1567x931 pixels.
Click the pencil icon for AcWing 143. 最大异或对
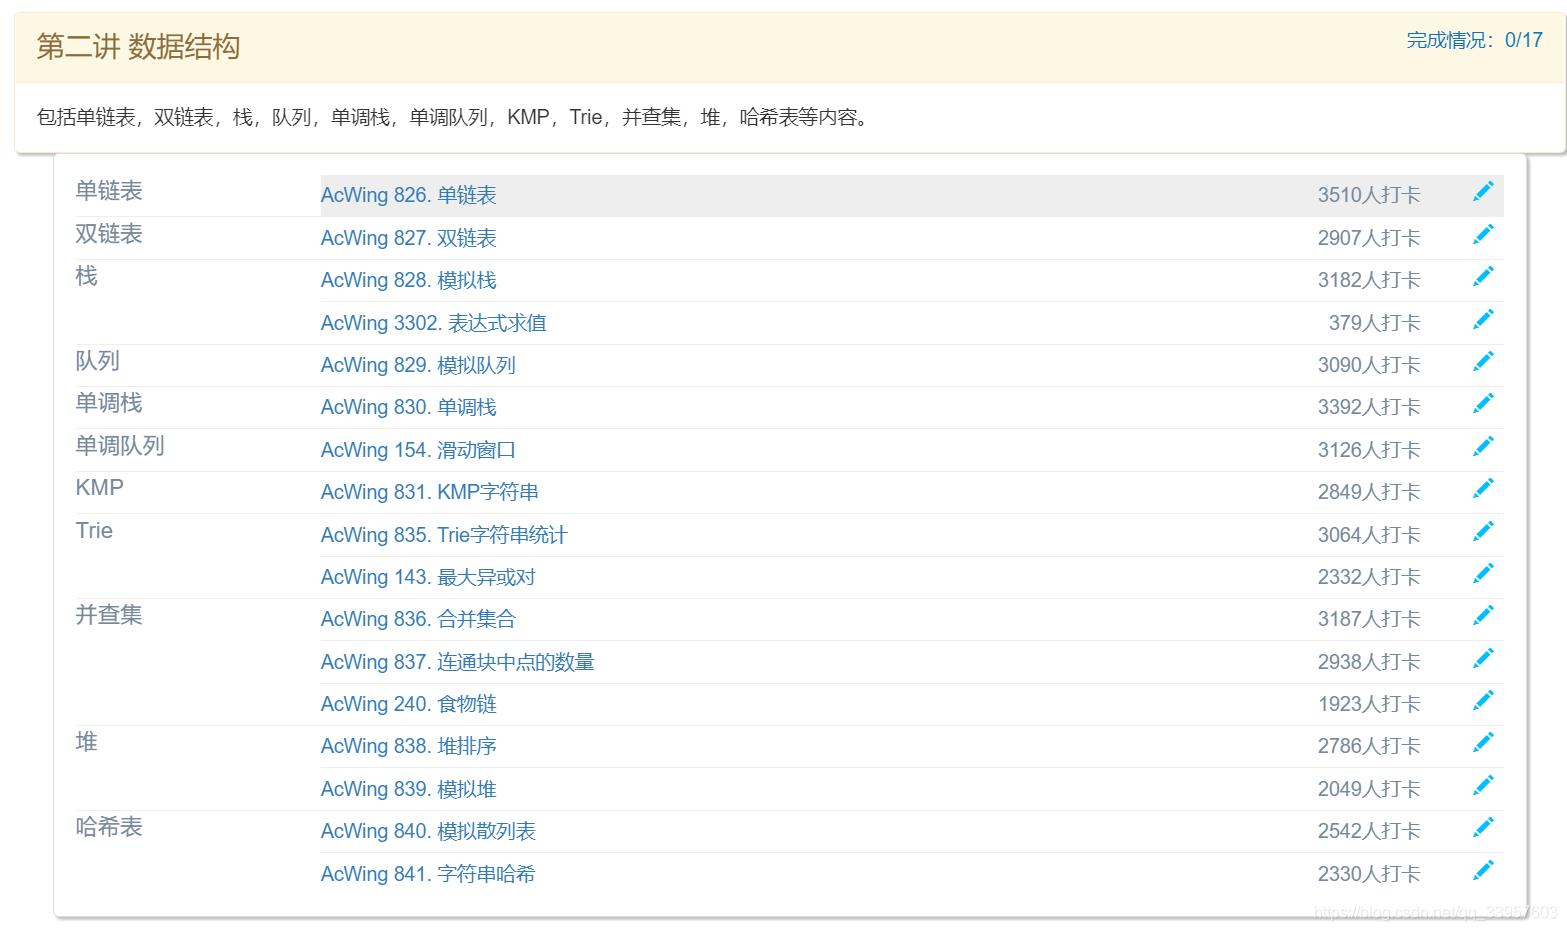click(1483, 573)
